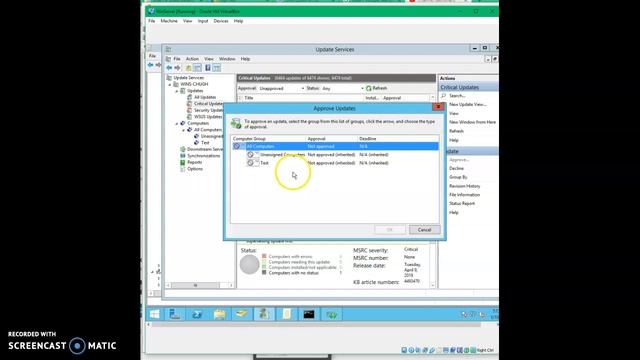Click the green Refresh icon beside Status filter
The width and height of the screenshot is (640, 360).
coord(369,88)
